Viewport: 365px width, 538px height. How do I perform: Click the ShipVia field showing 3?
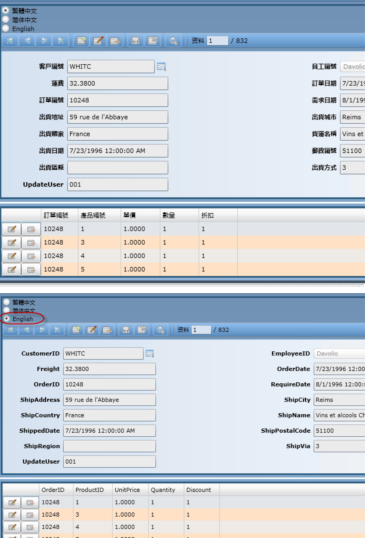(339, 446)
